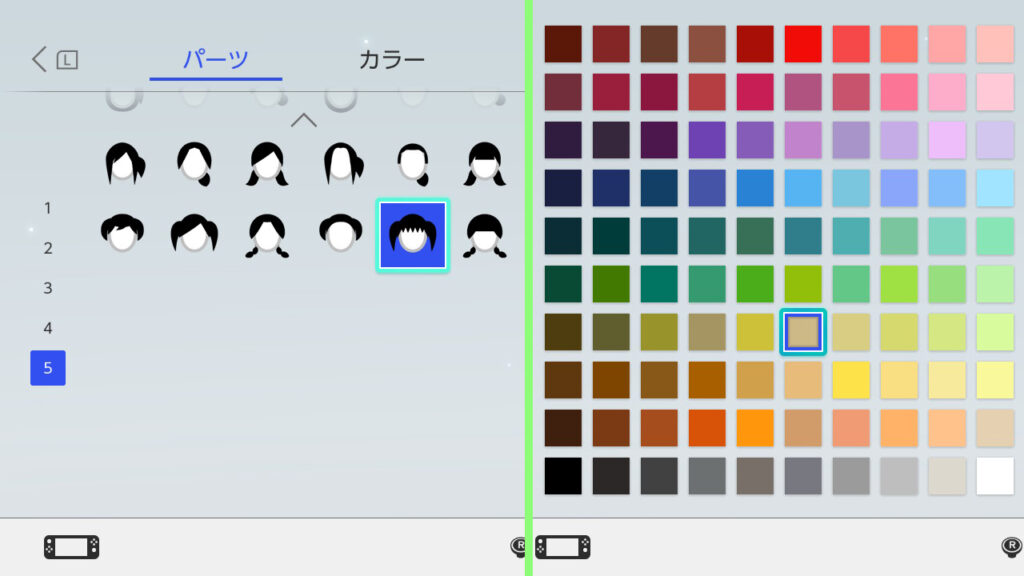Image resolution: width=1024 pixels, height=576 pixels.
Task: Choose the darkest navy swatch starting the blue row
Action: pos(563,188)
